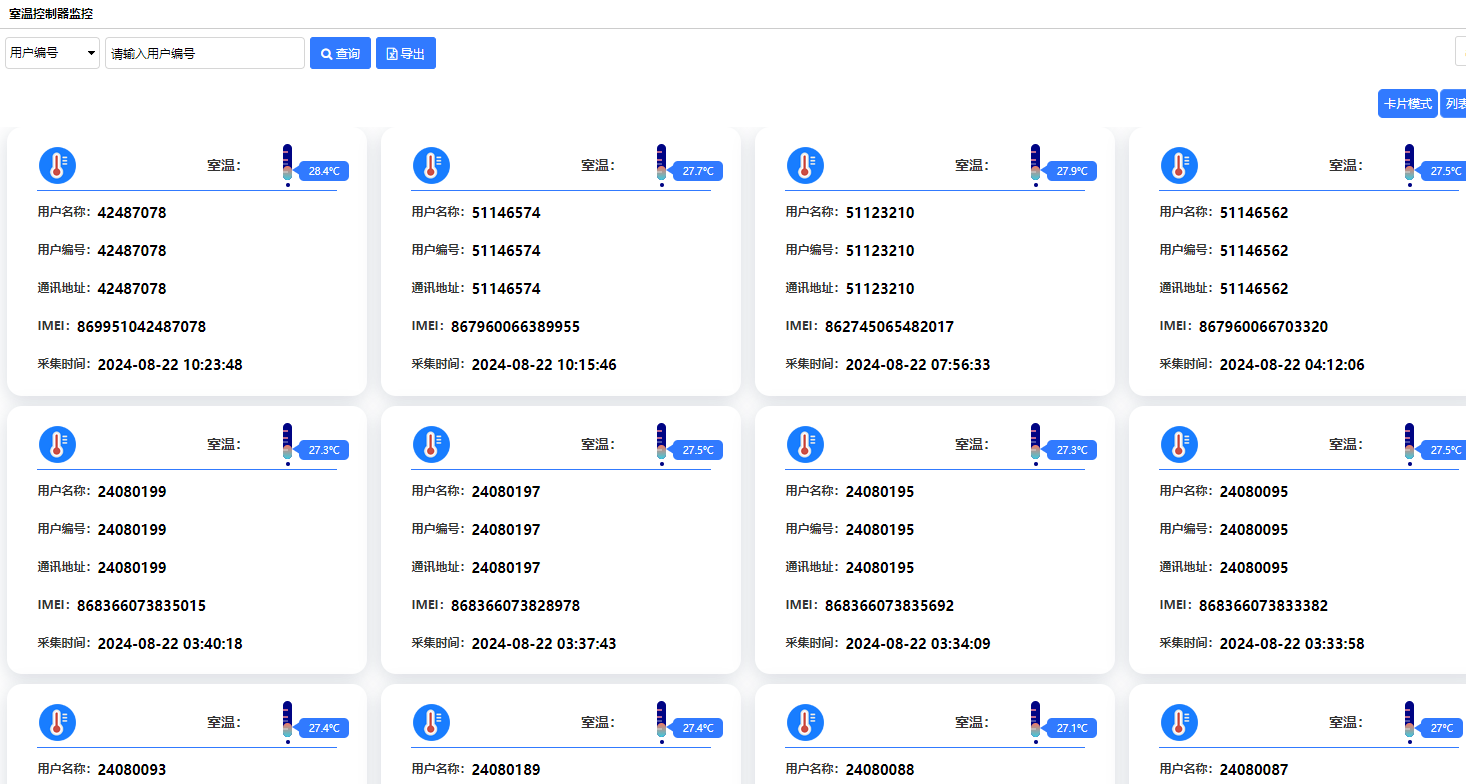
Task: Click thermometer icon on card 24080195
Action: [x=805, y=444]
